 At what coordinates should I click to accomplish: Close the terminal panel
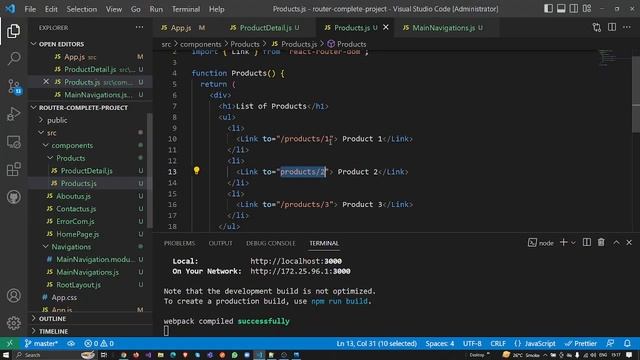(x=629, y=242)
